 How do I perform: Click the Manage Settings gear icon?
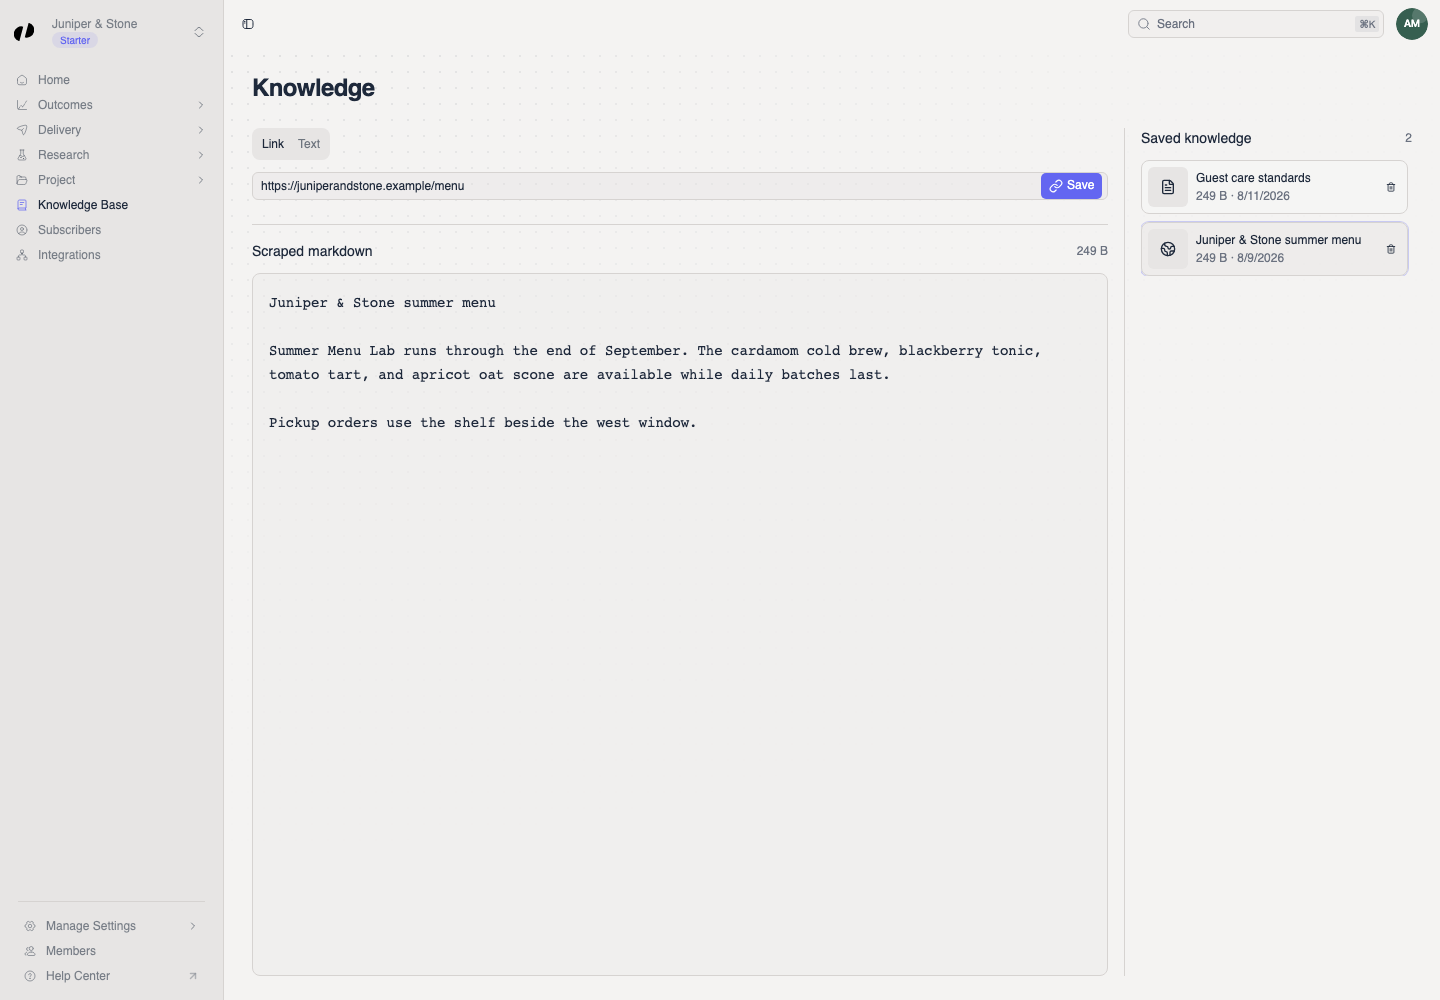pyautogui.click(x=30, y=926)
